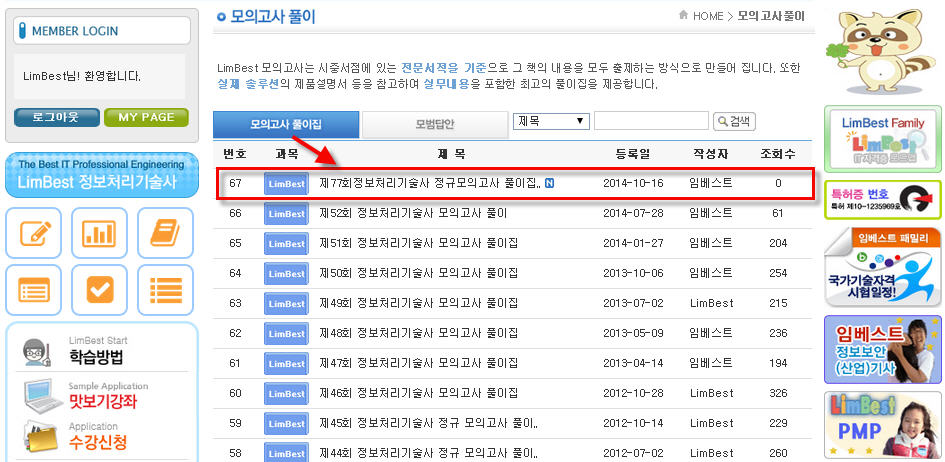Click the 모의고사 풀이 page heading
The width and height of the screenshot is (945, 462).
(273, 16)
